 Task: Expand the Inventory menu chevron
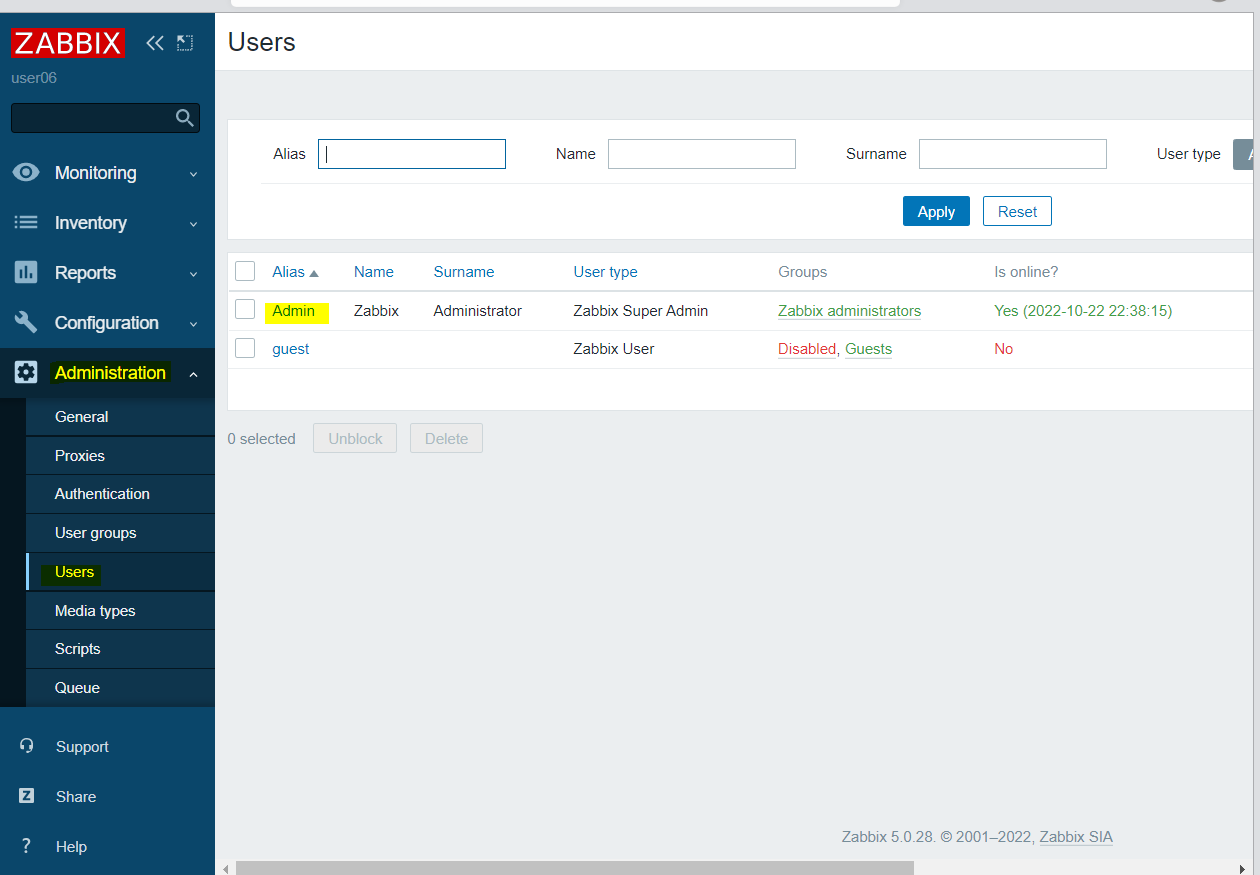click(194, 224)
